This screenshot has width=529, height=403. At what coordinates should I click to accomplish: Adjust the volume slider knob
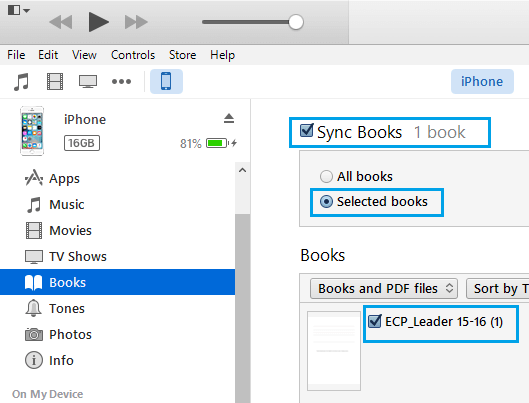pos(296,22)
